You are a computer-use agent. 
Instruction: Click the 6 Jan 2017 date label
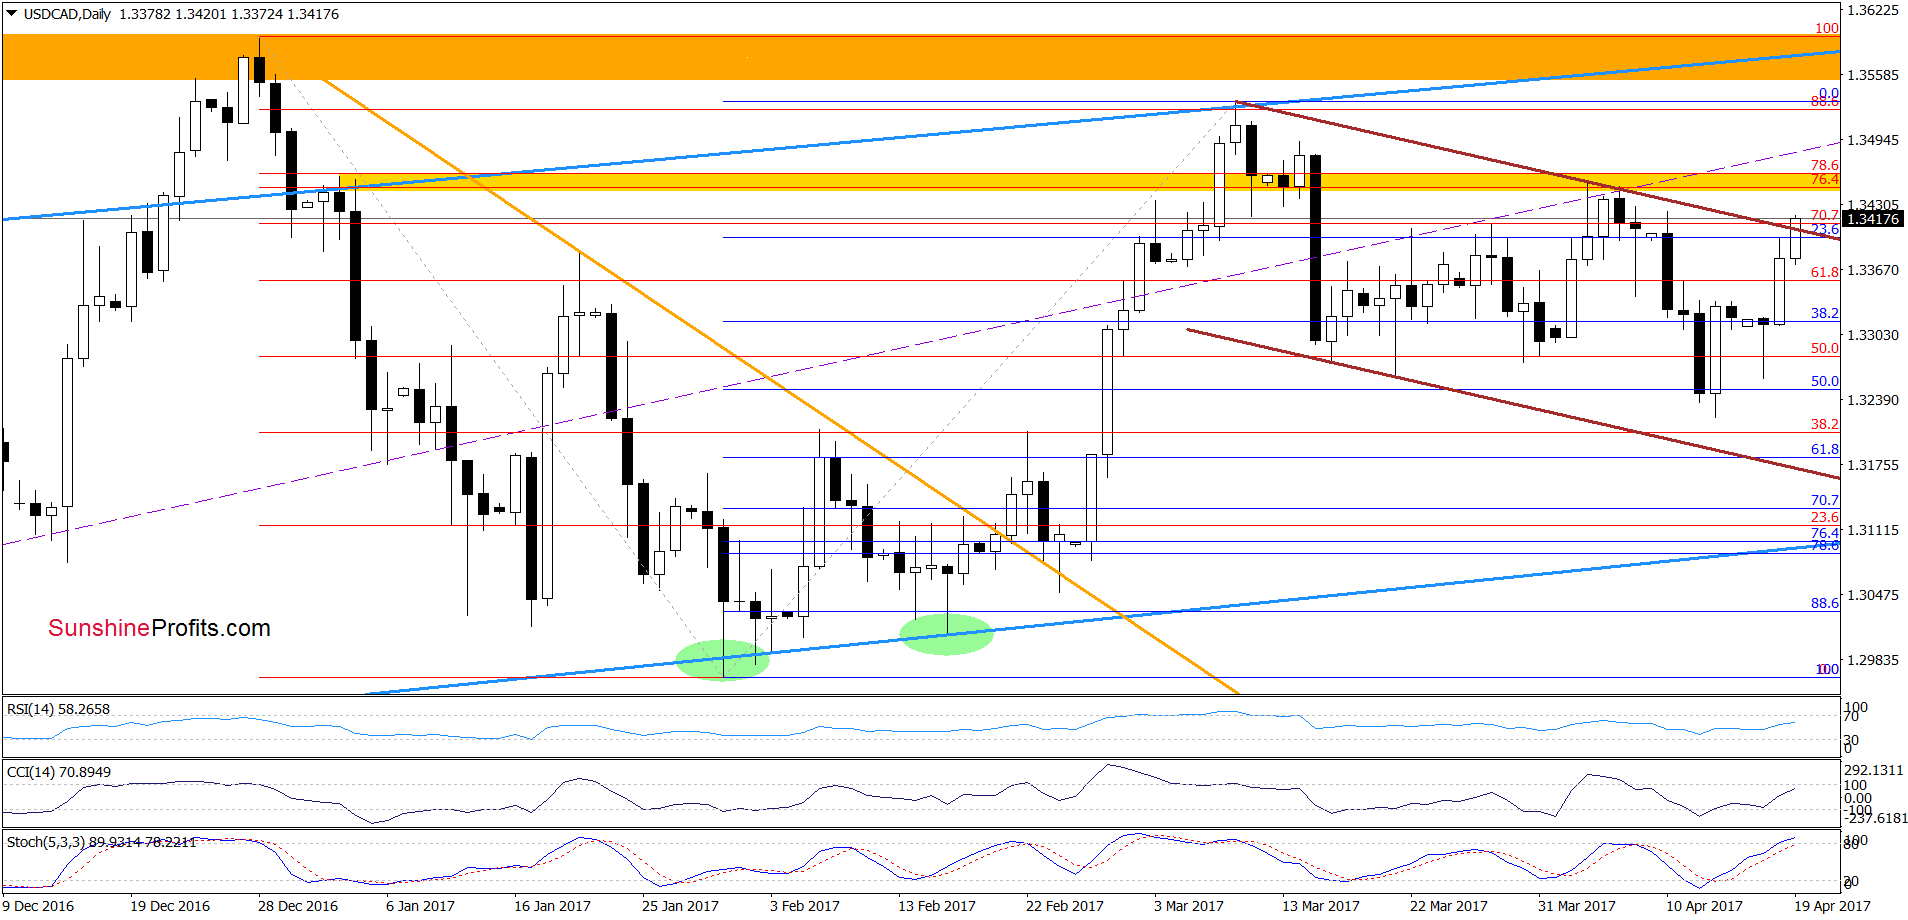420,906
